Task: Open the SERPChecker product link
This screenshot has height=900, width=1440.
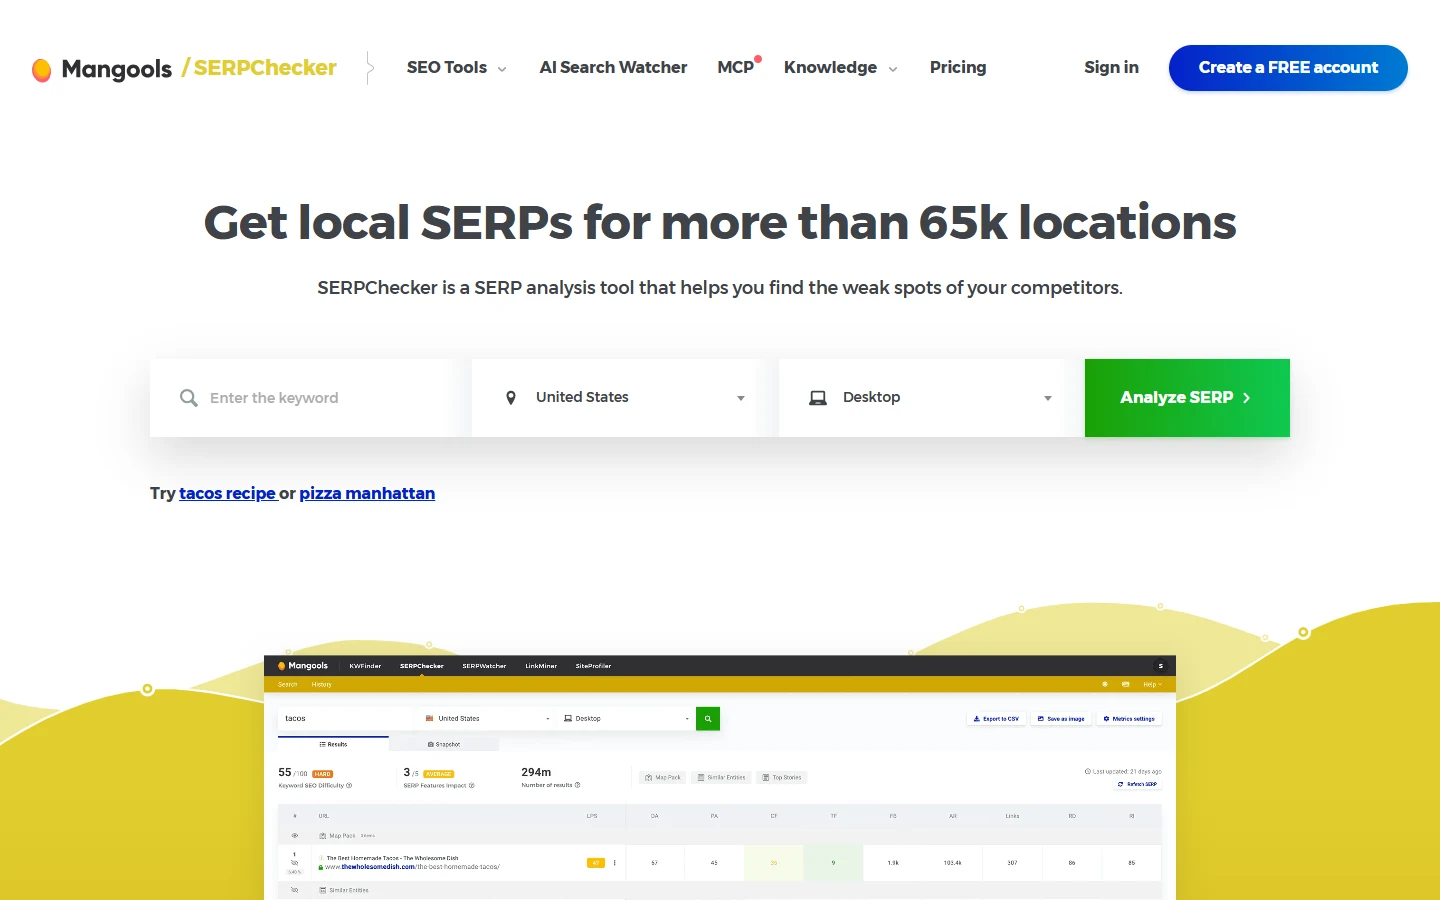Action: click(259, 68)
